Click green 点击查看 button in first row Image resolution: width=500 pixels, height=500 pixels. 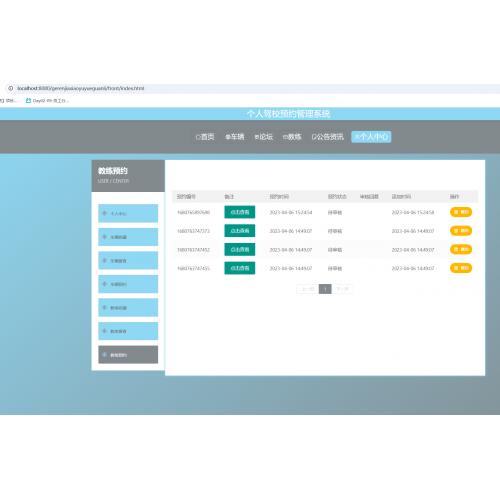click(x=240, y=212)
